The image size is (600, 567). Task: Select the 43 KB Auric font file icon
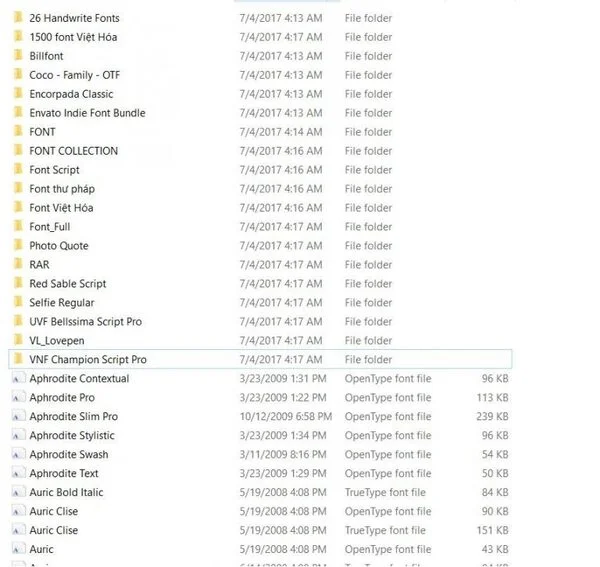tap(18, 549)
